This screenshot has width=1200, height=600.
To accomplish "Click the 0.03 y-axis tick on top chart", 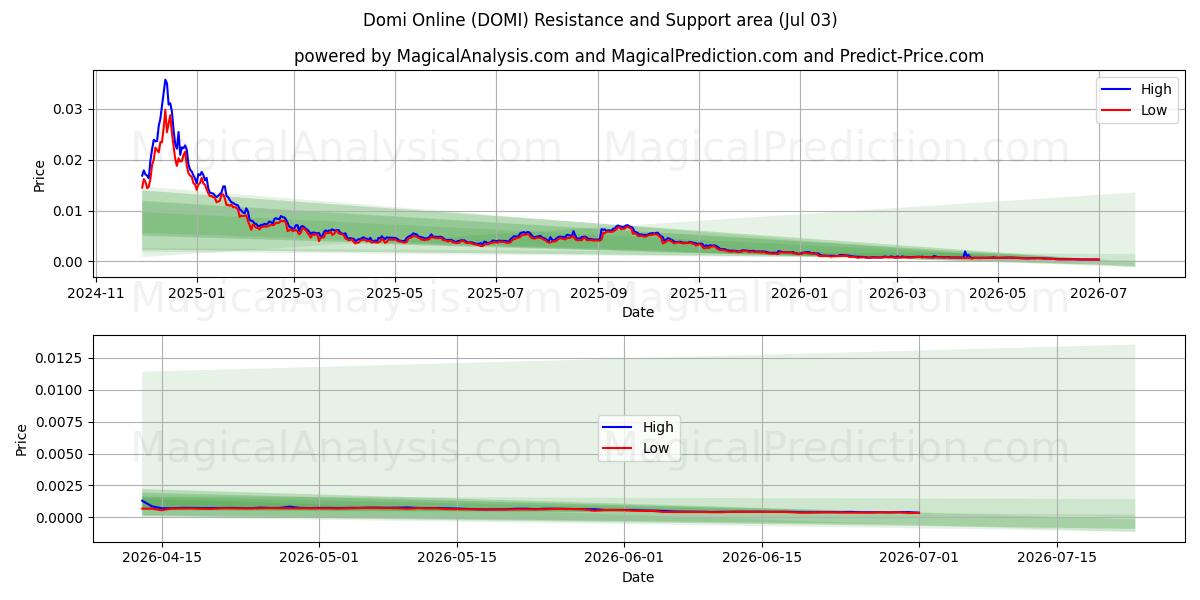I will click(x=73, y=109).
